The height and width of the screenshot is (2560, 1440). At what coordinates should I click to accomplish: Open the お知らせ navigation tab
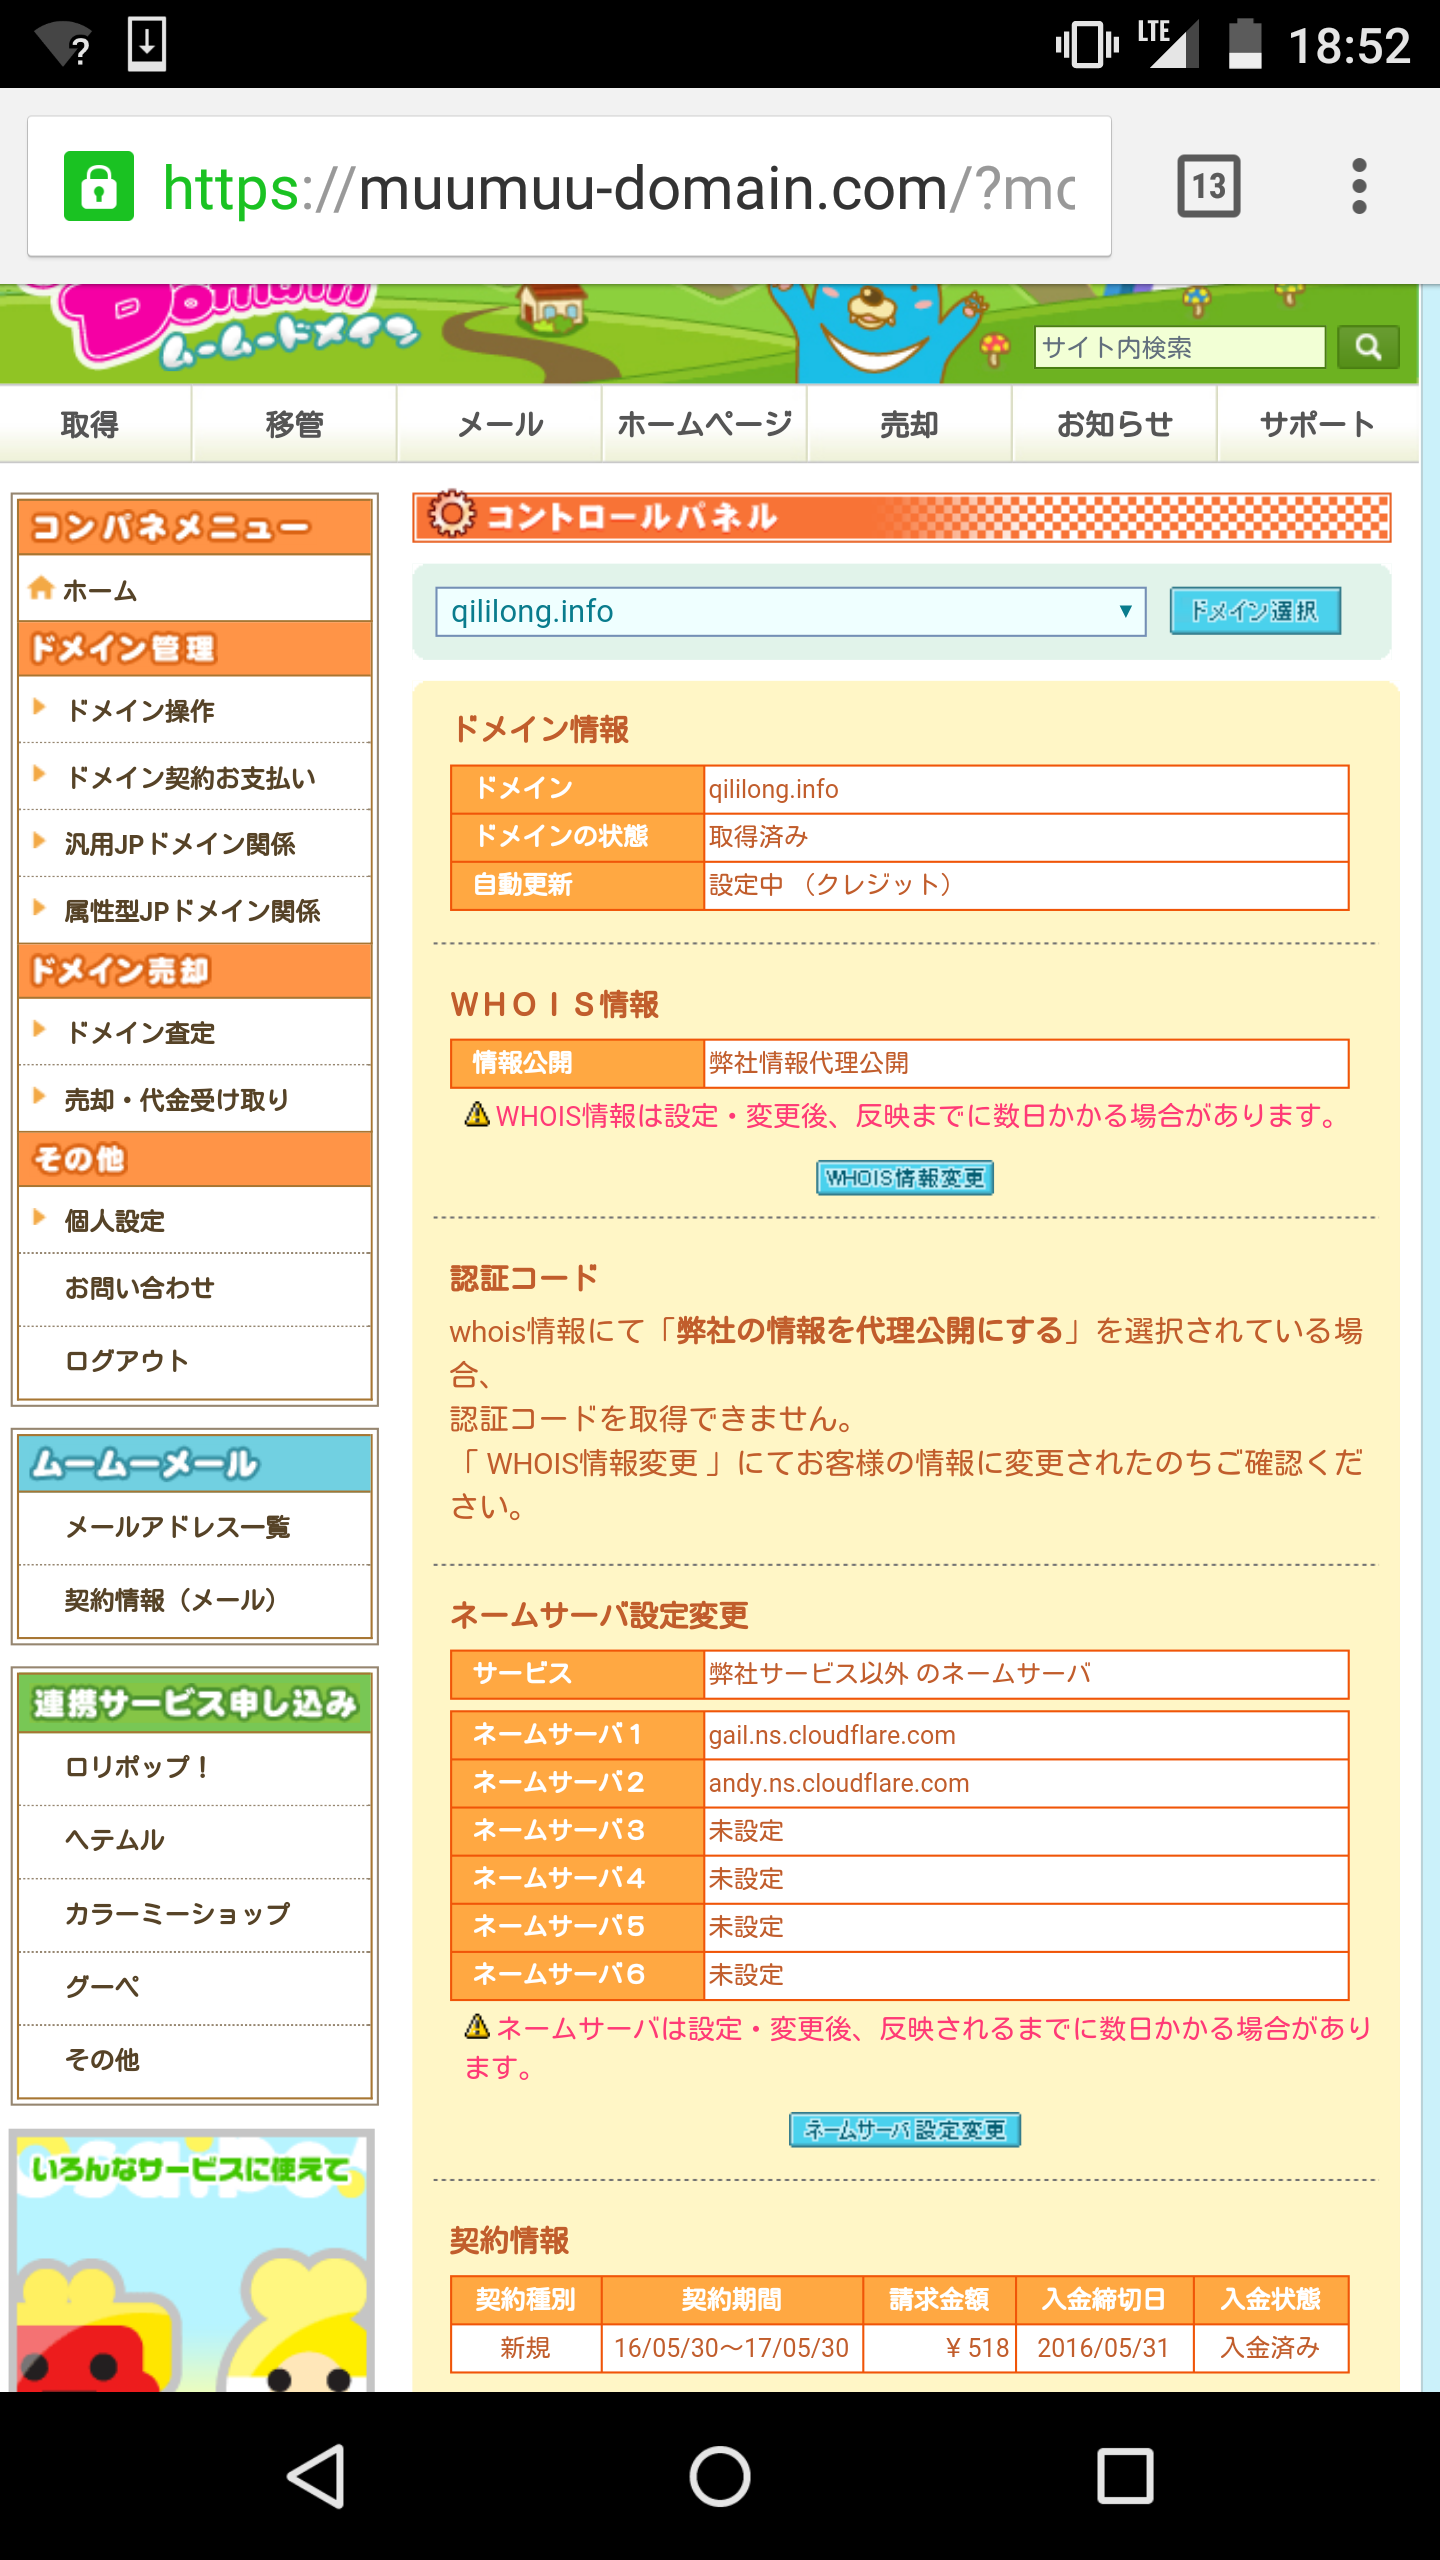pyautogui.click(x=1115, y=425)
